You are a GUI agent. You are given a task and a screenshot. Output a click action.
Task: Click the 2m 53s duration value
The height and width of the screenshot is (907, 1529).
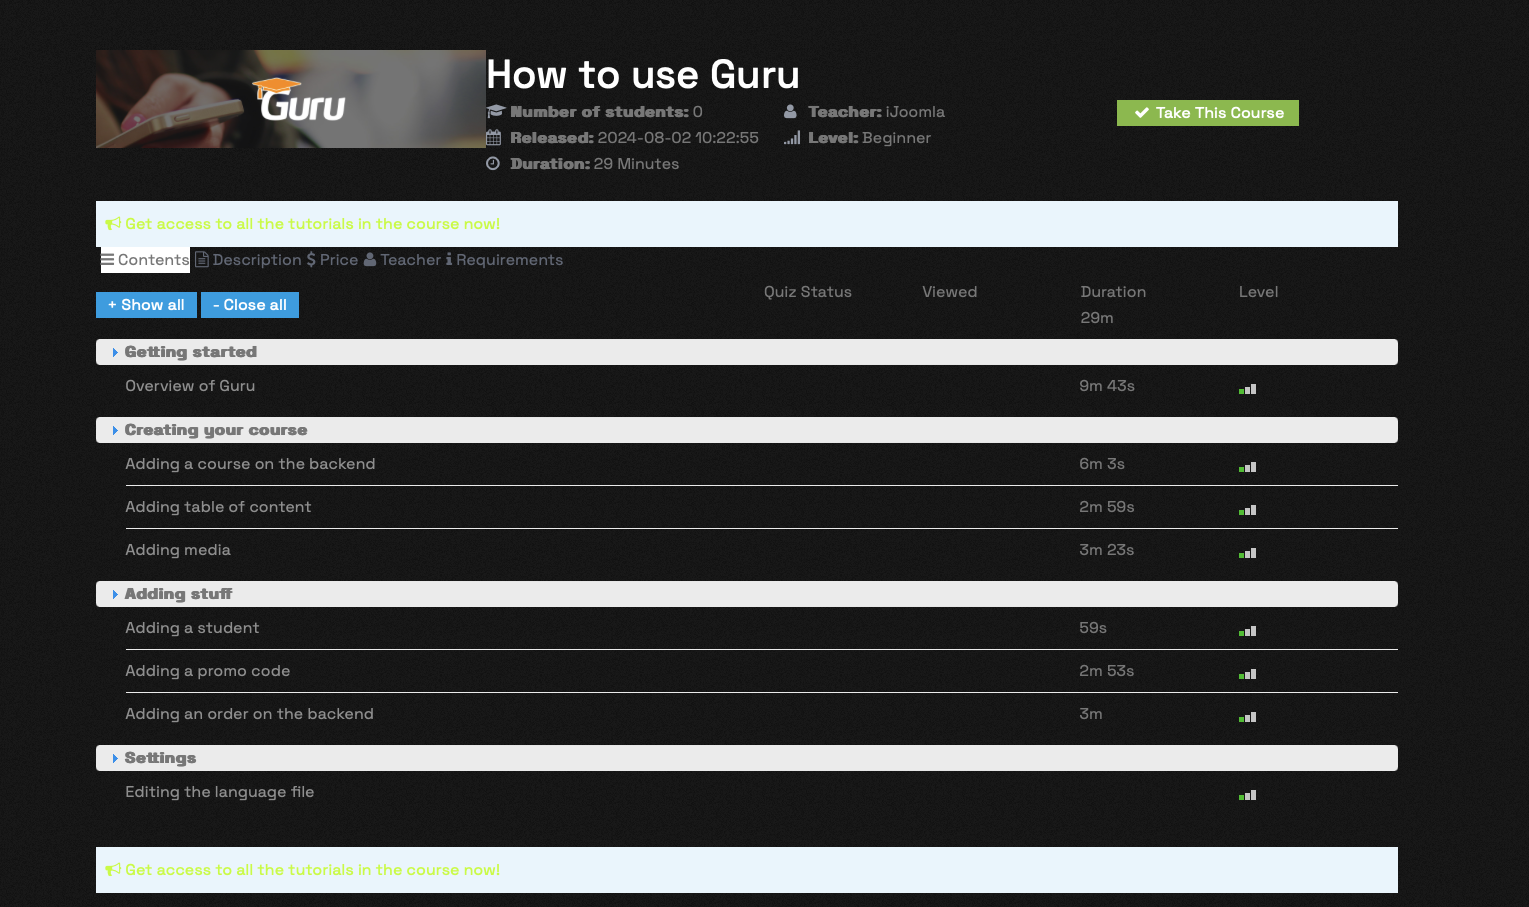[1107, 671]
